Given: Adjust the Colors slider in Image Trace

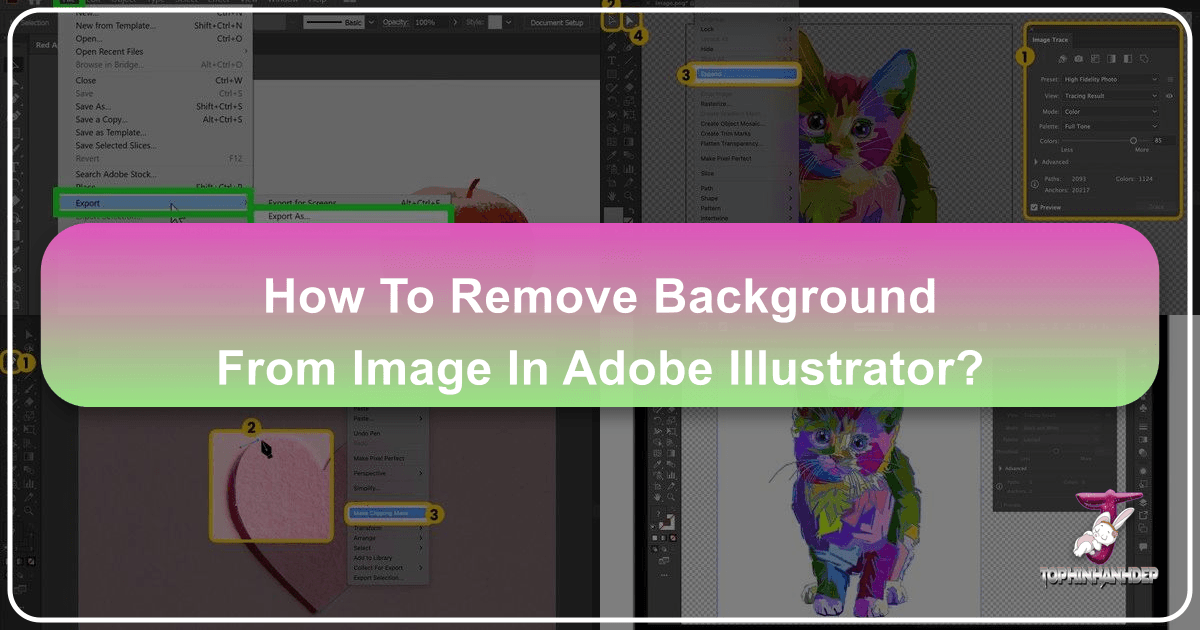Looking at the screenshot, I should click(1133, 140).
